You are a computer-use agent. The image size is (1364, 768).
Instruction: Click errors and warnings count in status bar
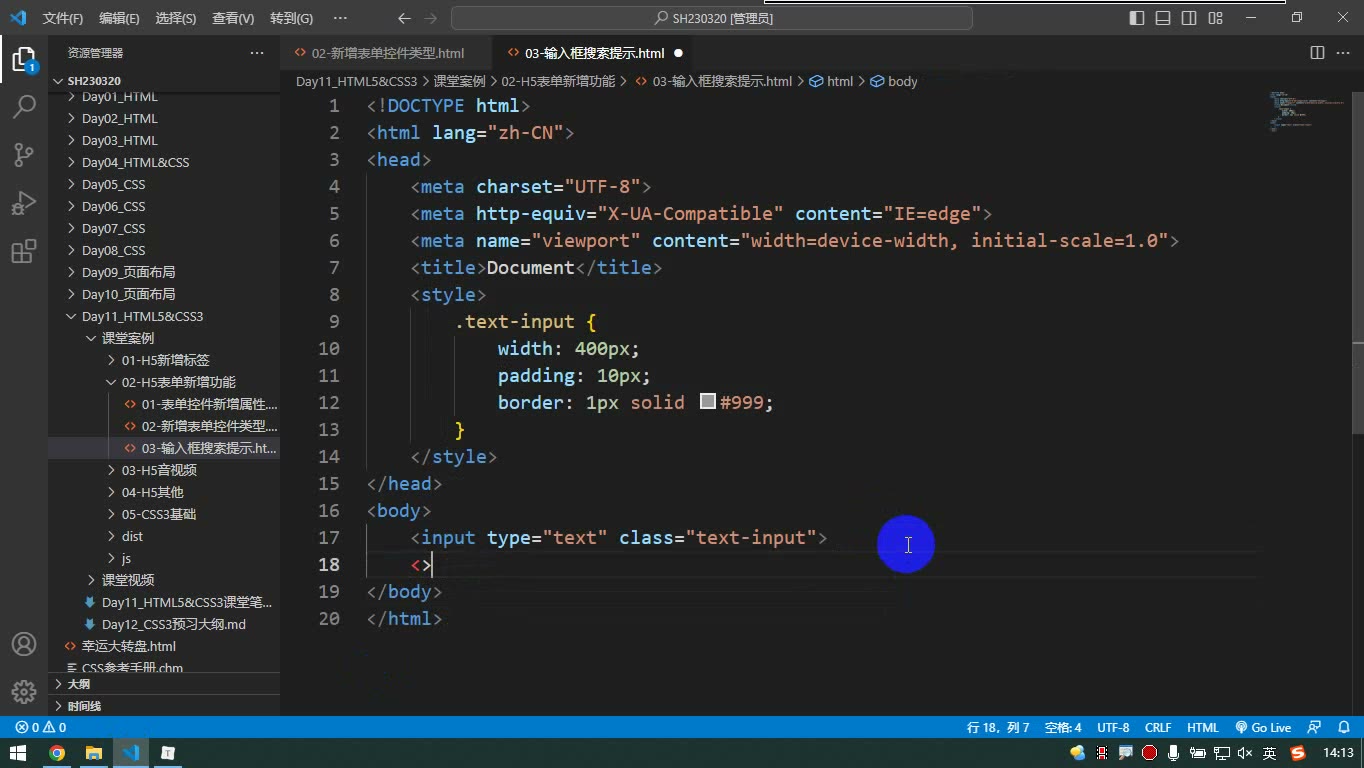41,728
